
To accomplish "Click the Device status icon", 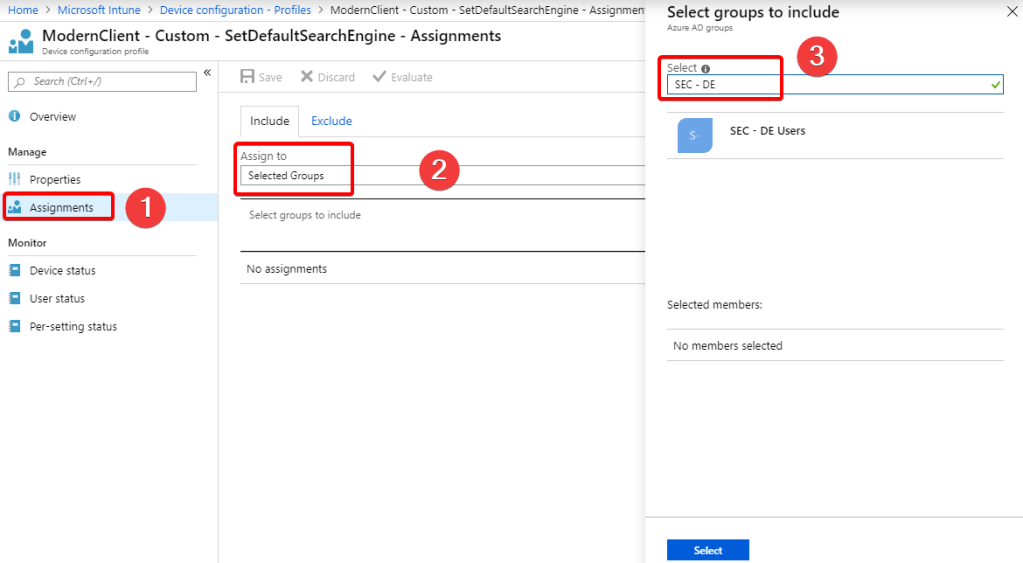I will (15, 271).
